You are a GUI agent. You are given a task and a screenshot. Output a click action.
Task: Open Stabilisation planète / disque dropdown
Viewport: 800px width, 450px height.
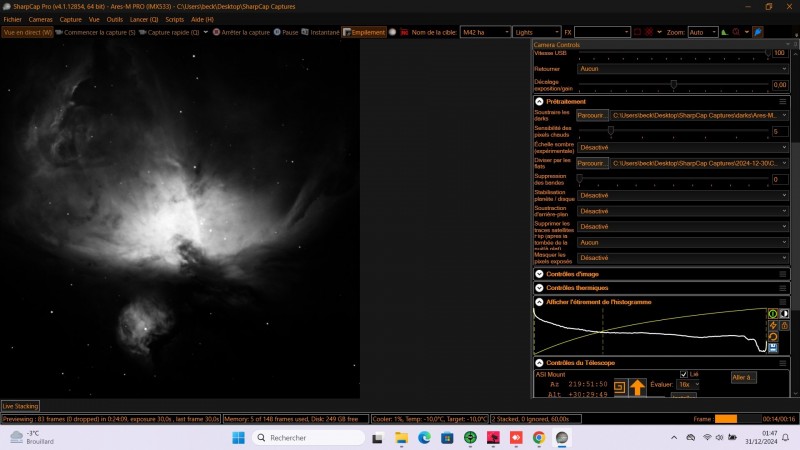coord(683,195)
